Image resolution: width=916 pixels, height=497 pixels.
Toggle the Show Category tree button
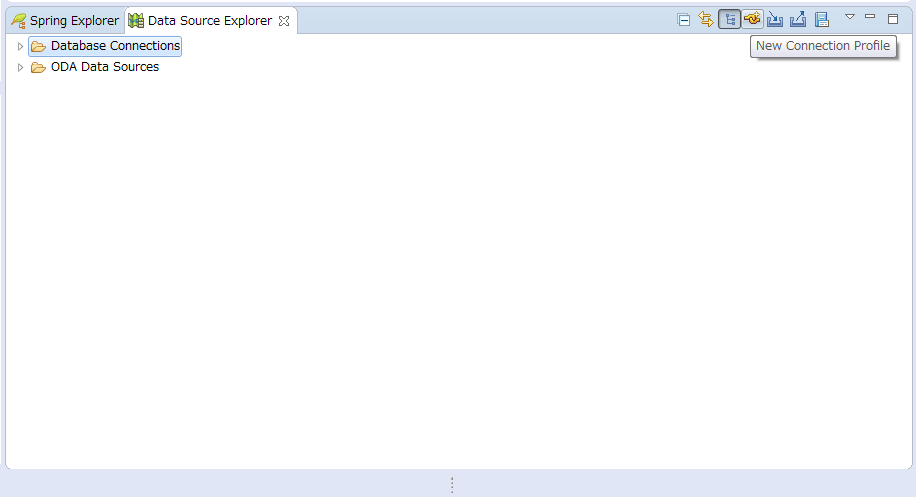point(729,19)
